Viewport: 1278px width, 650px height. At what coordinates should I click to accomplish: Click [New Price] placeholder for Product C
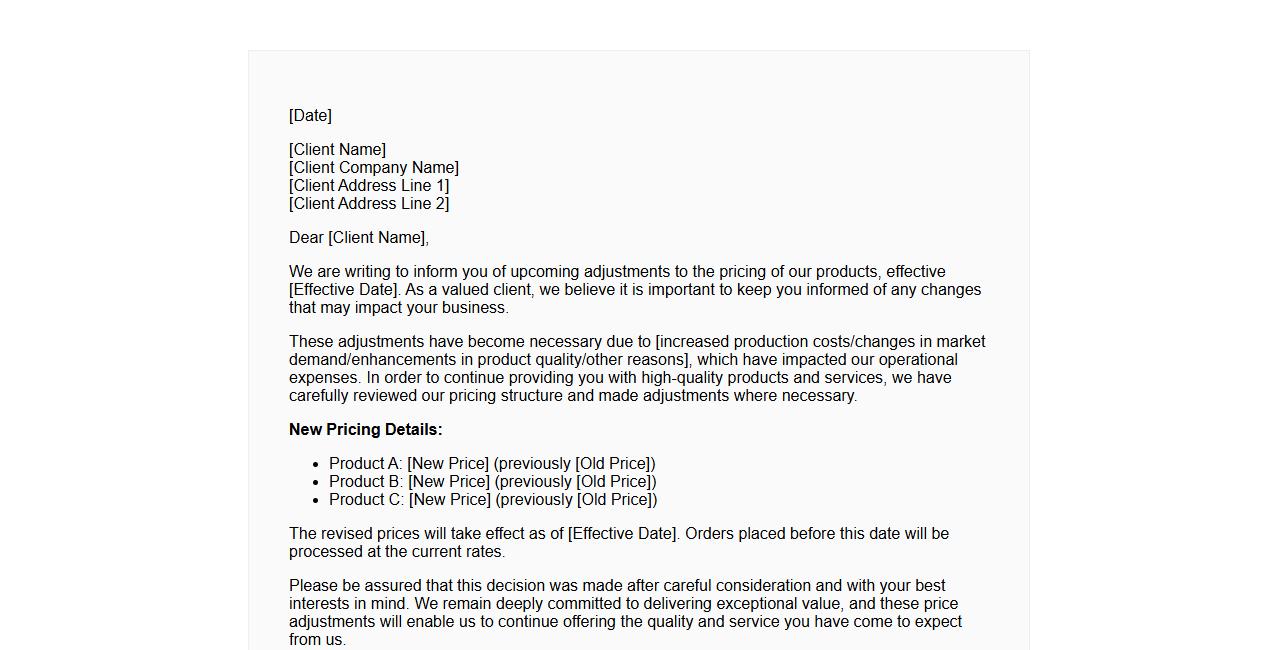[449, 500]
